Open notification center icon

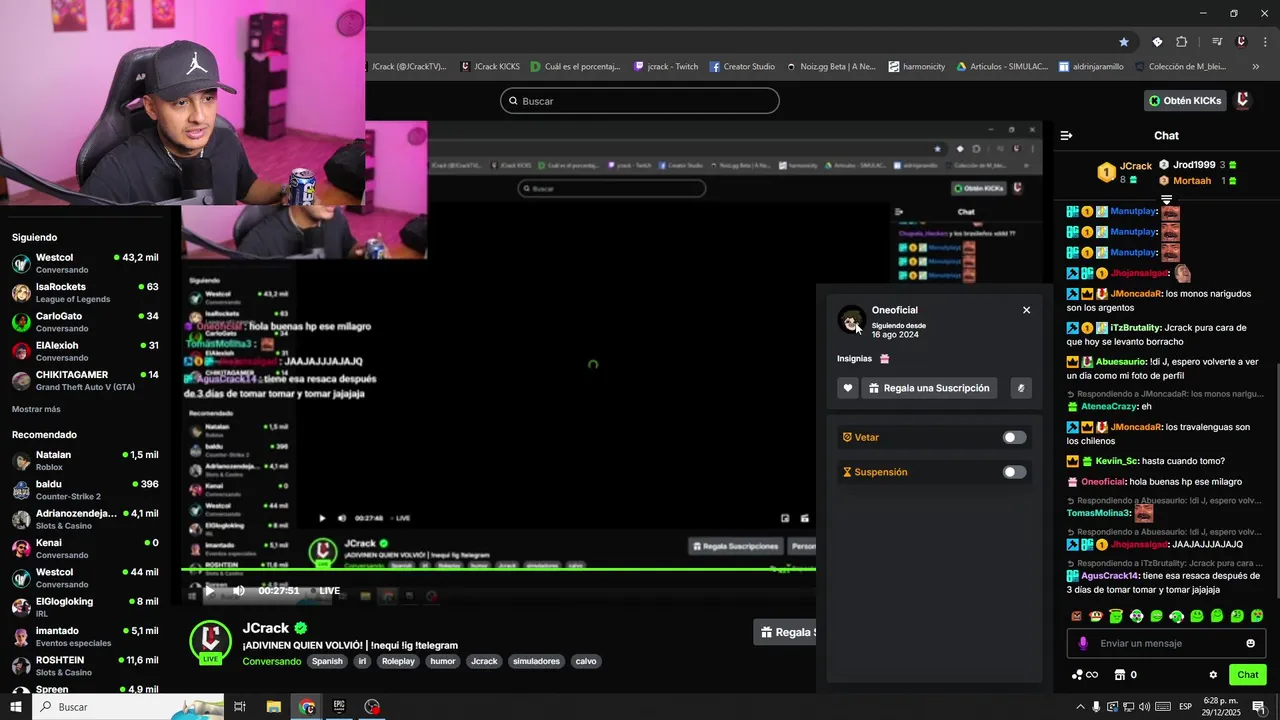coord(1259,707)
